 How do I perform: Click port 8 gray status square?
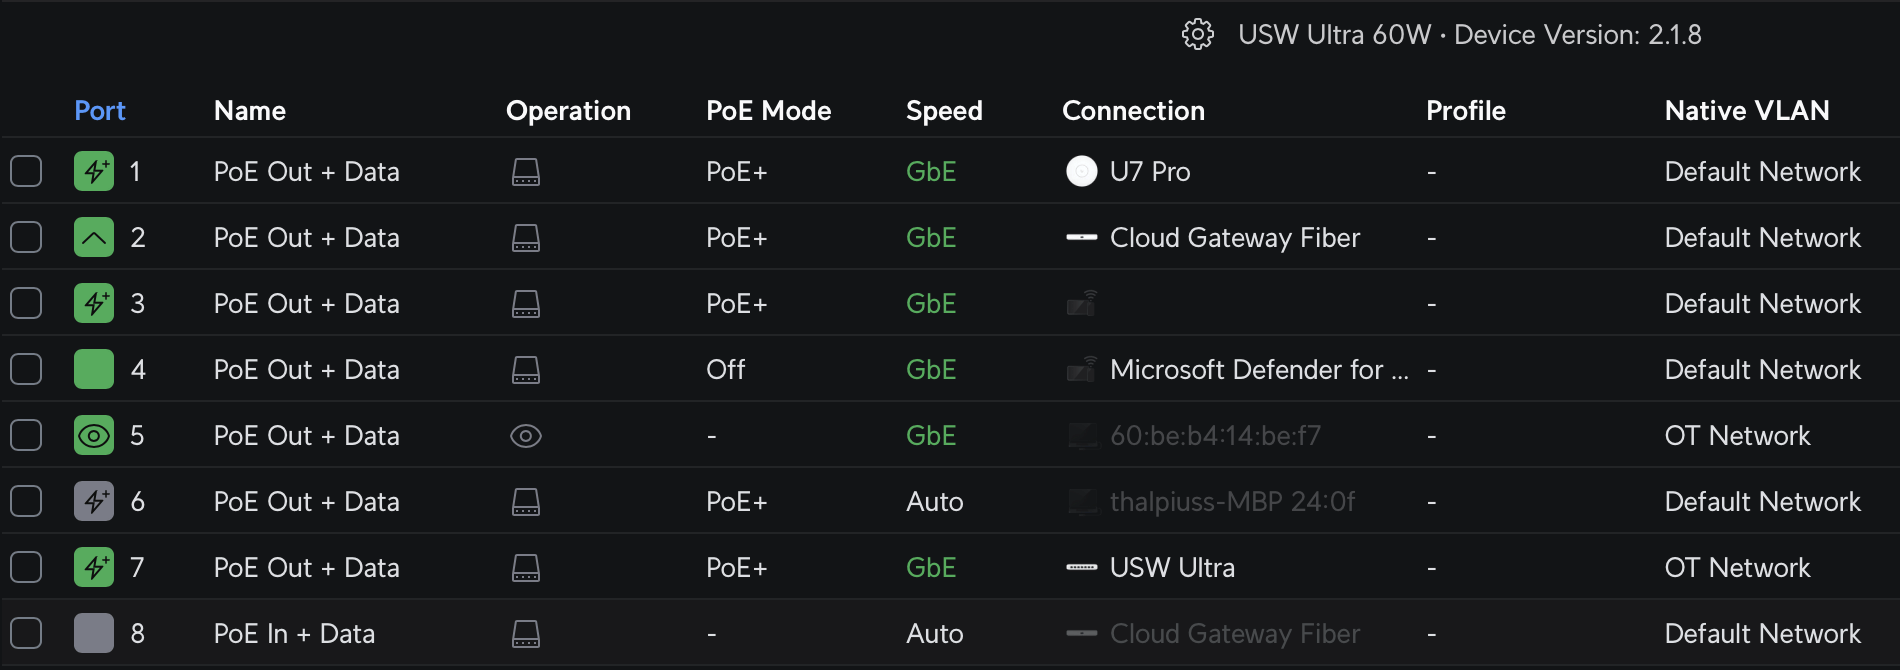coord(94,634)
